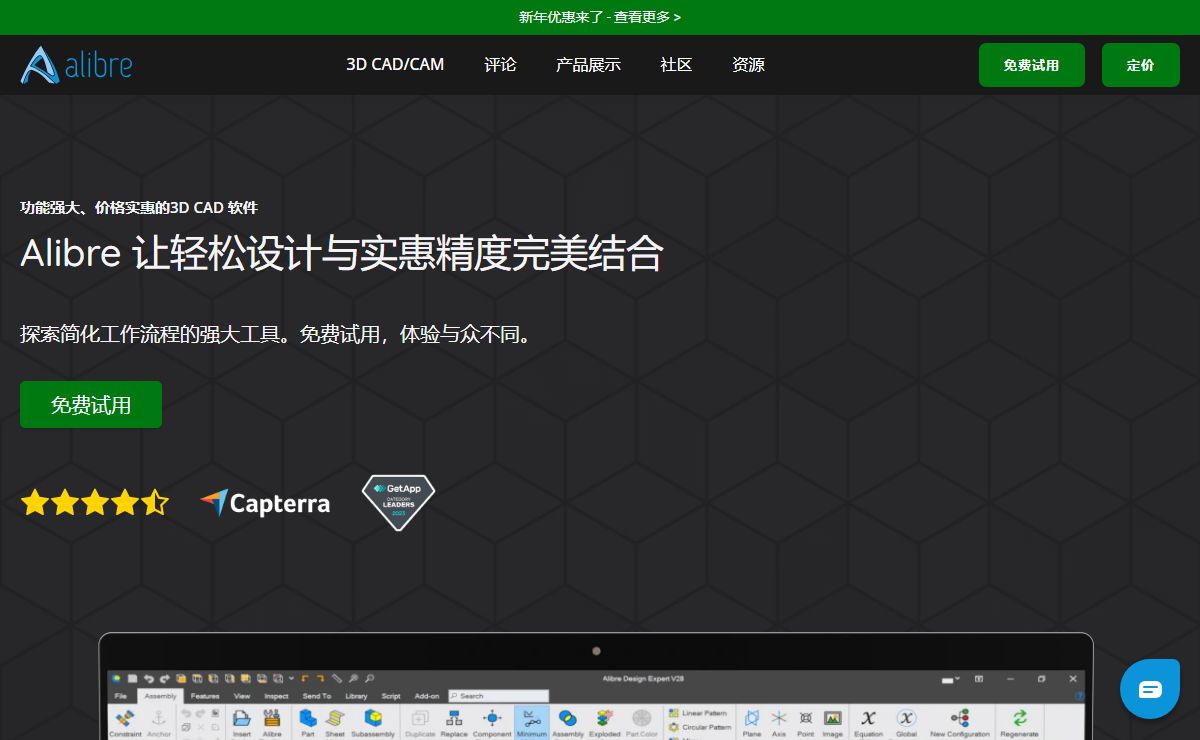Open the Send To ribbon tab
The image size is (1200, 740).
316,696
